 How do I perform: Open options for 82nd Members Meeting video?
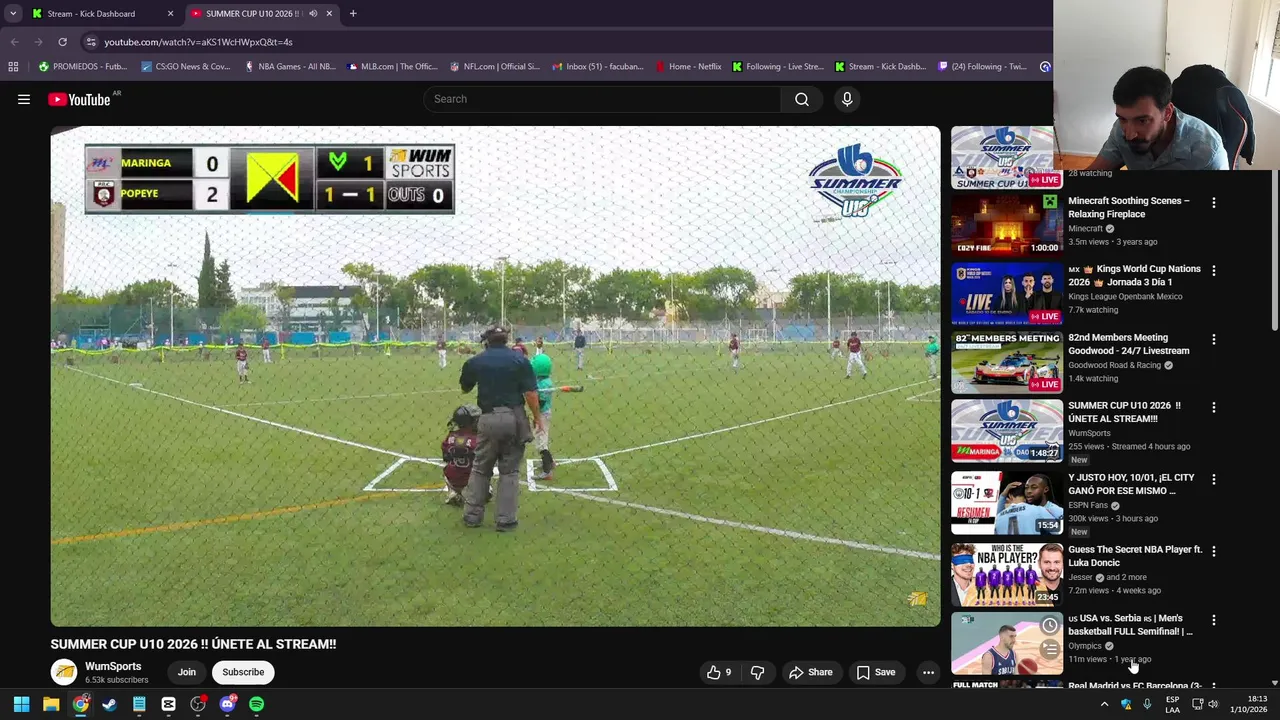click(1214, 340)
